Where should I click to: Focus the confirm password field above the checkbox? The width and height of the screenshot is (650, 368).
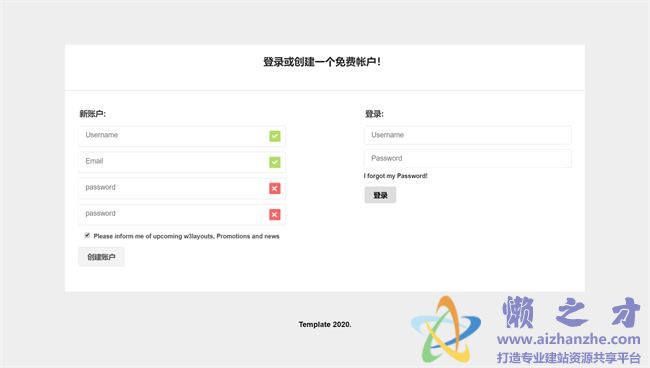tap(182, 214)
